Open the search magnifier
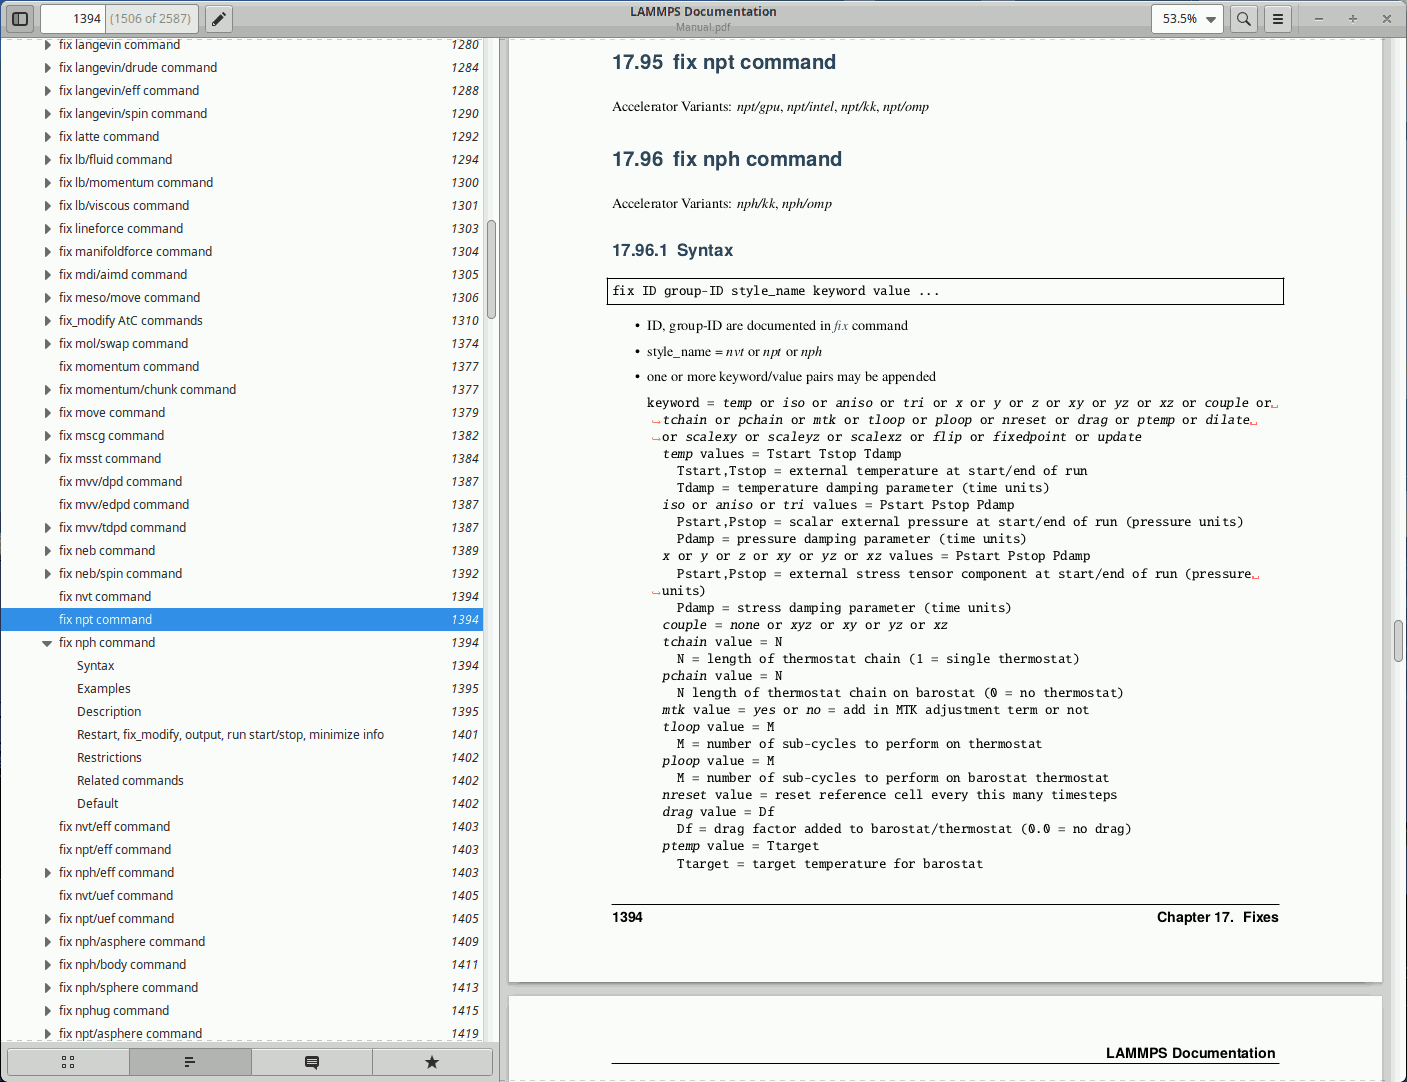This screenshot has width=1407, height=1082. click(1243, 19)
